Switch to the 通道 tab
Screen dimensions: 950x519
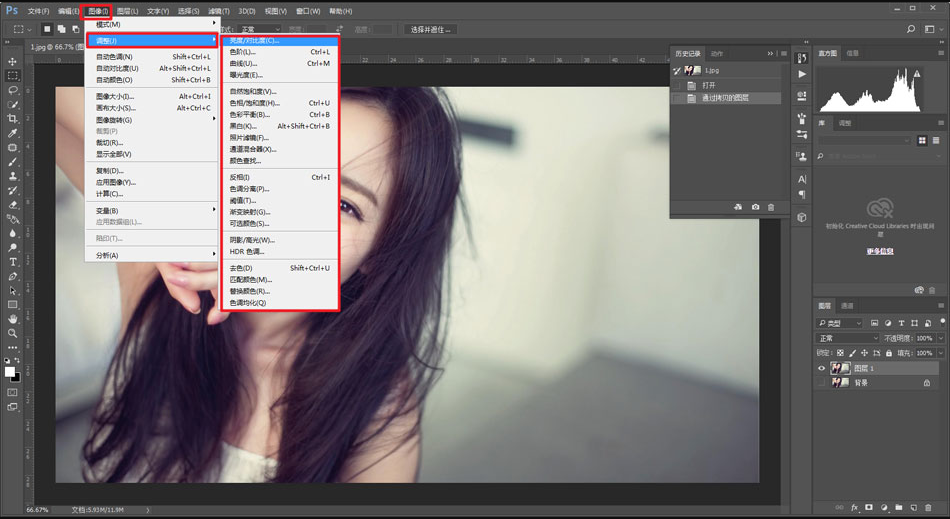pyautogui.click(x=847, y=306)
